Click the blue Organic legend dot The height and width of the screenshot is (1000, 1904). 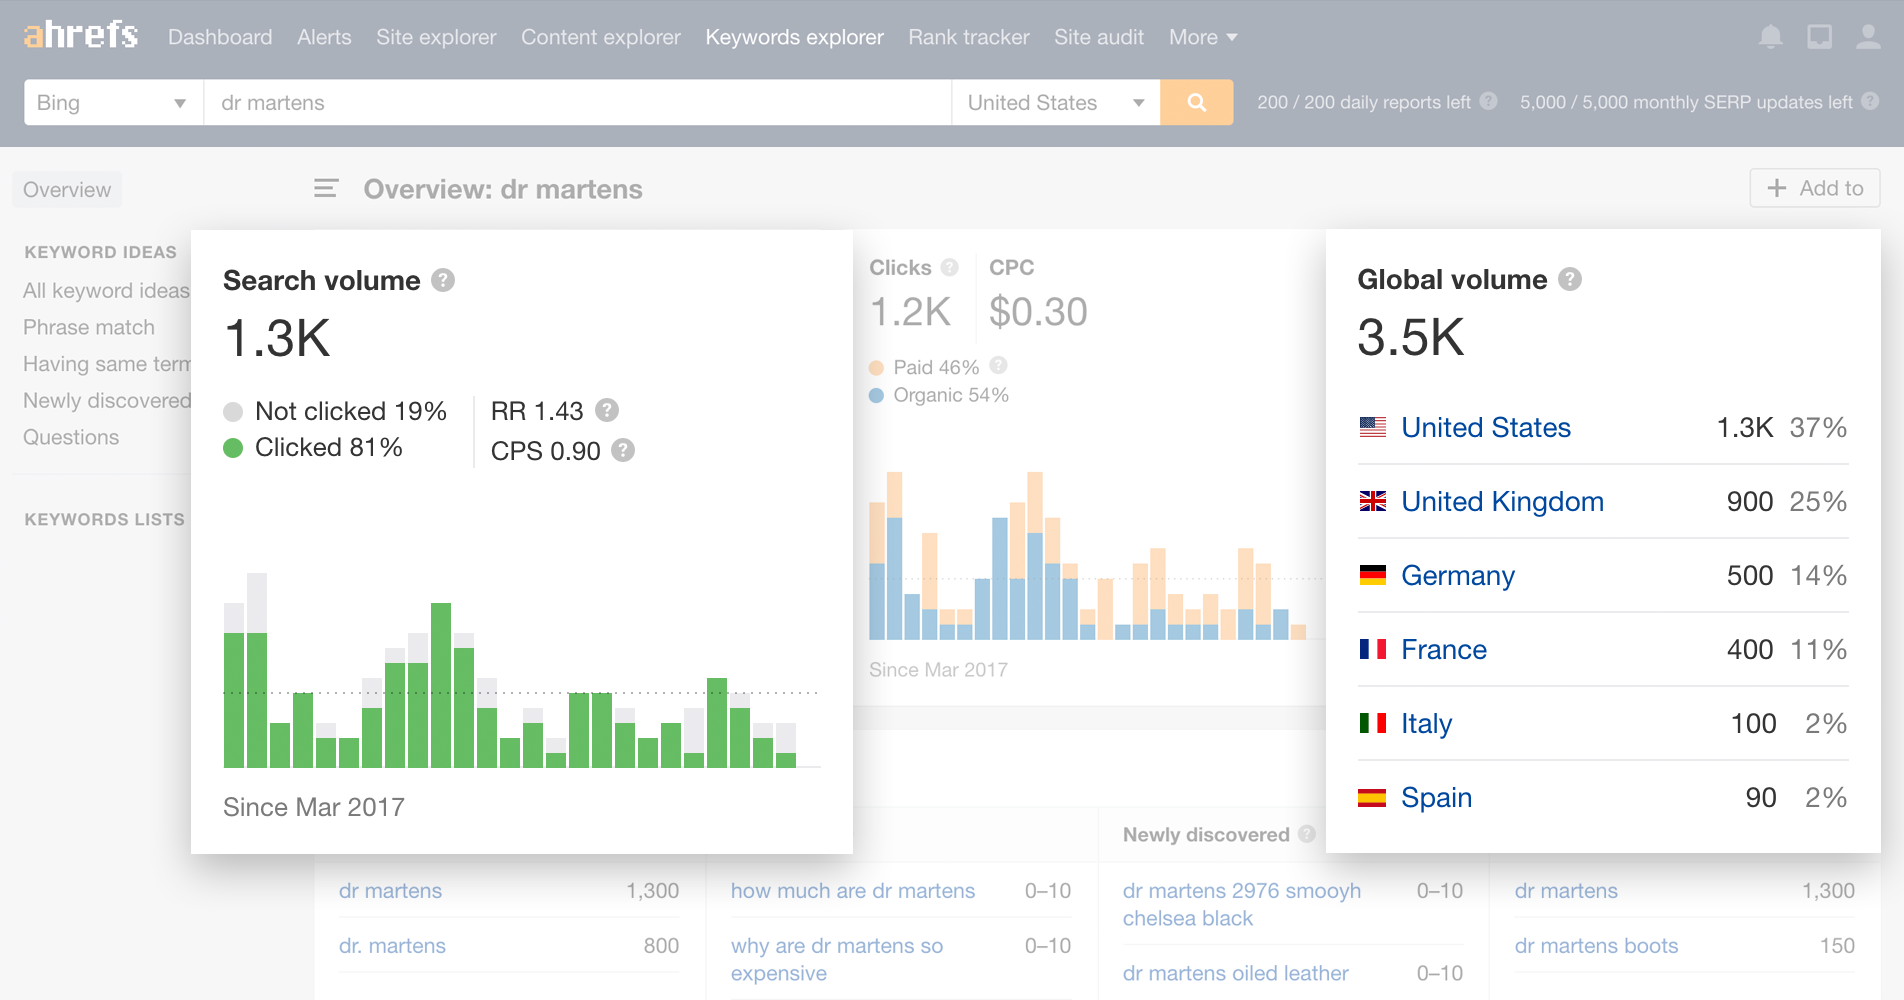point(877,395)
